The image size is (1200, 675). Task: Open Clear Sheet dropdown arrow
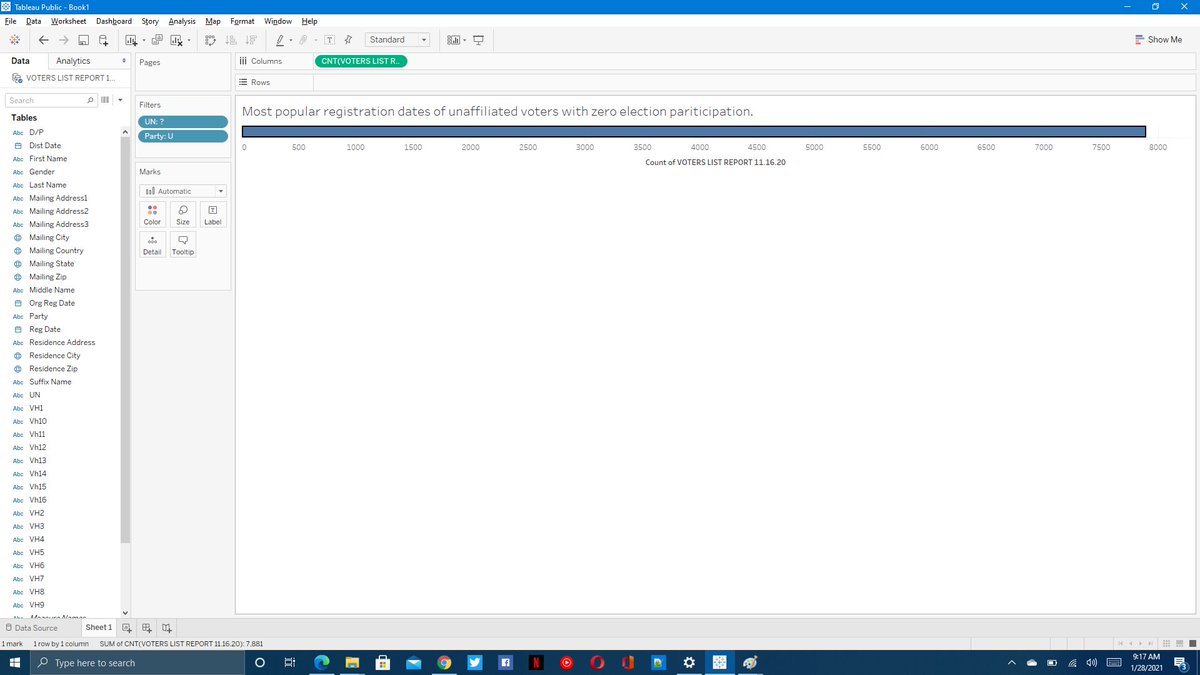(x=189, y=41)
